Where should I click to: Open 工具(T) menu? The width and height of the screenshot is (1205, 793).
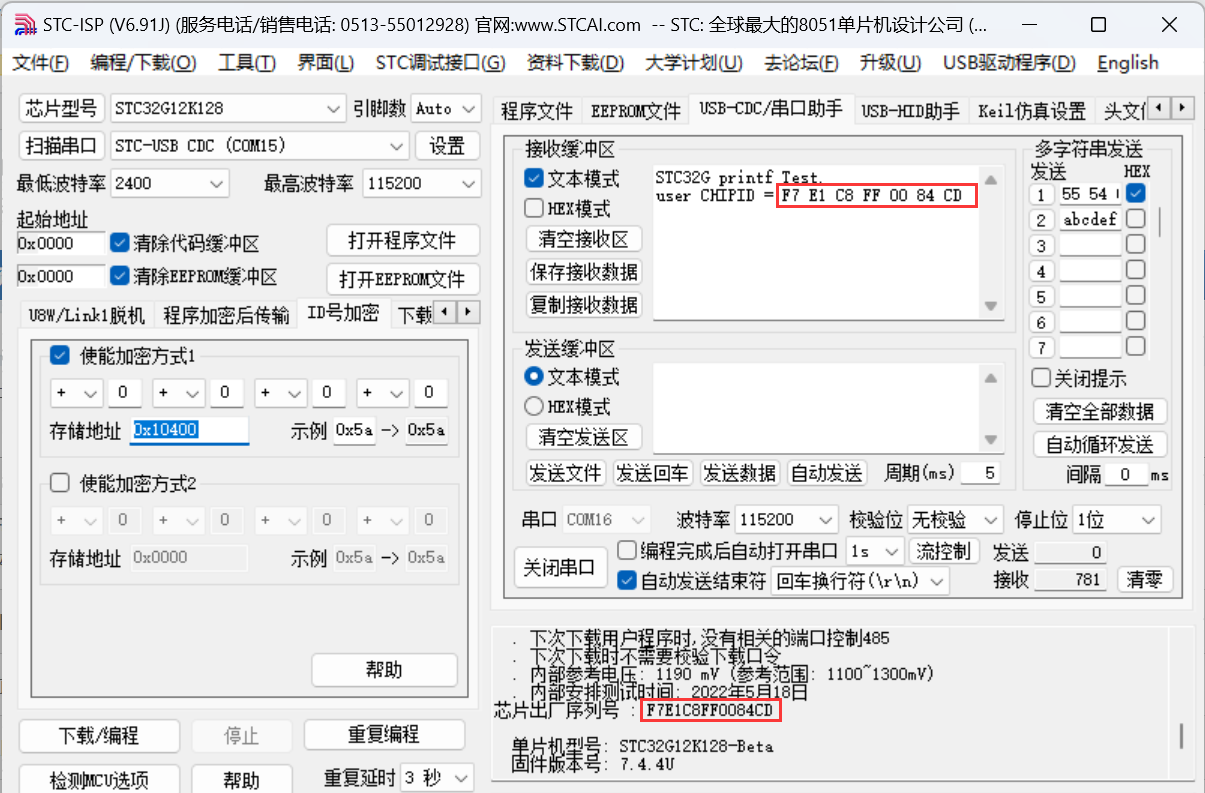point(247,63)
